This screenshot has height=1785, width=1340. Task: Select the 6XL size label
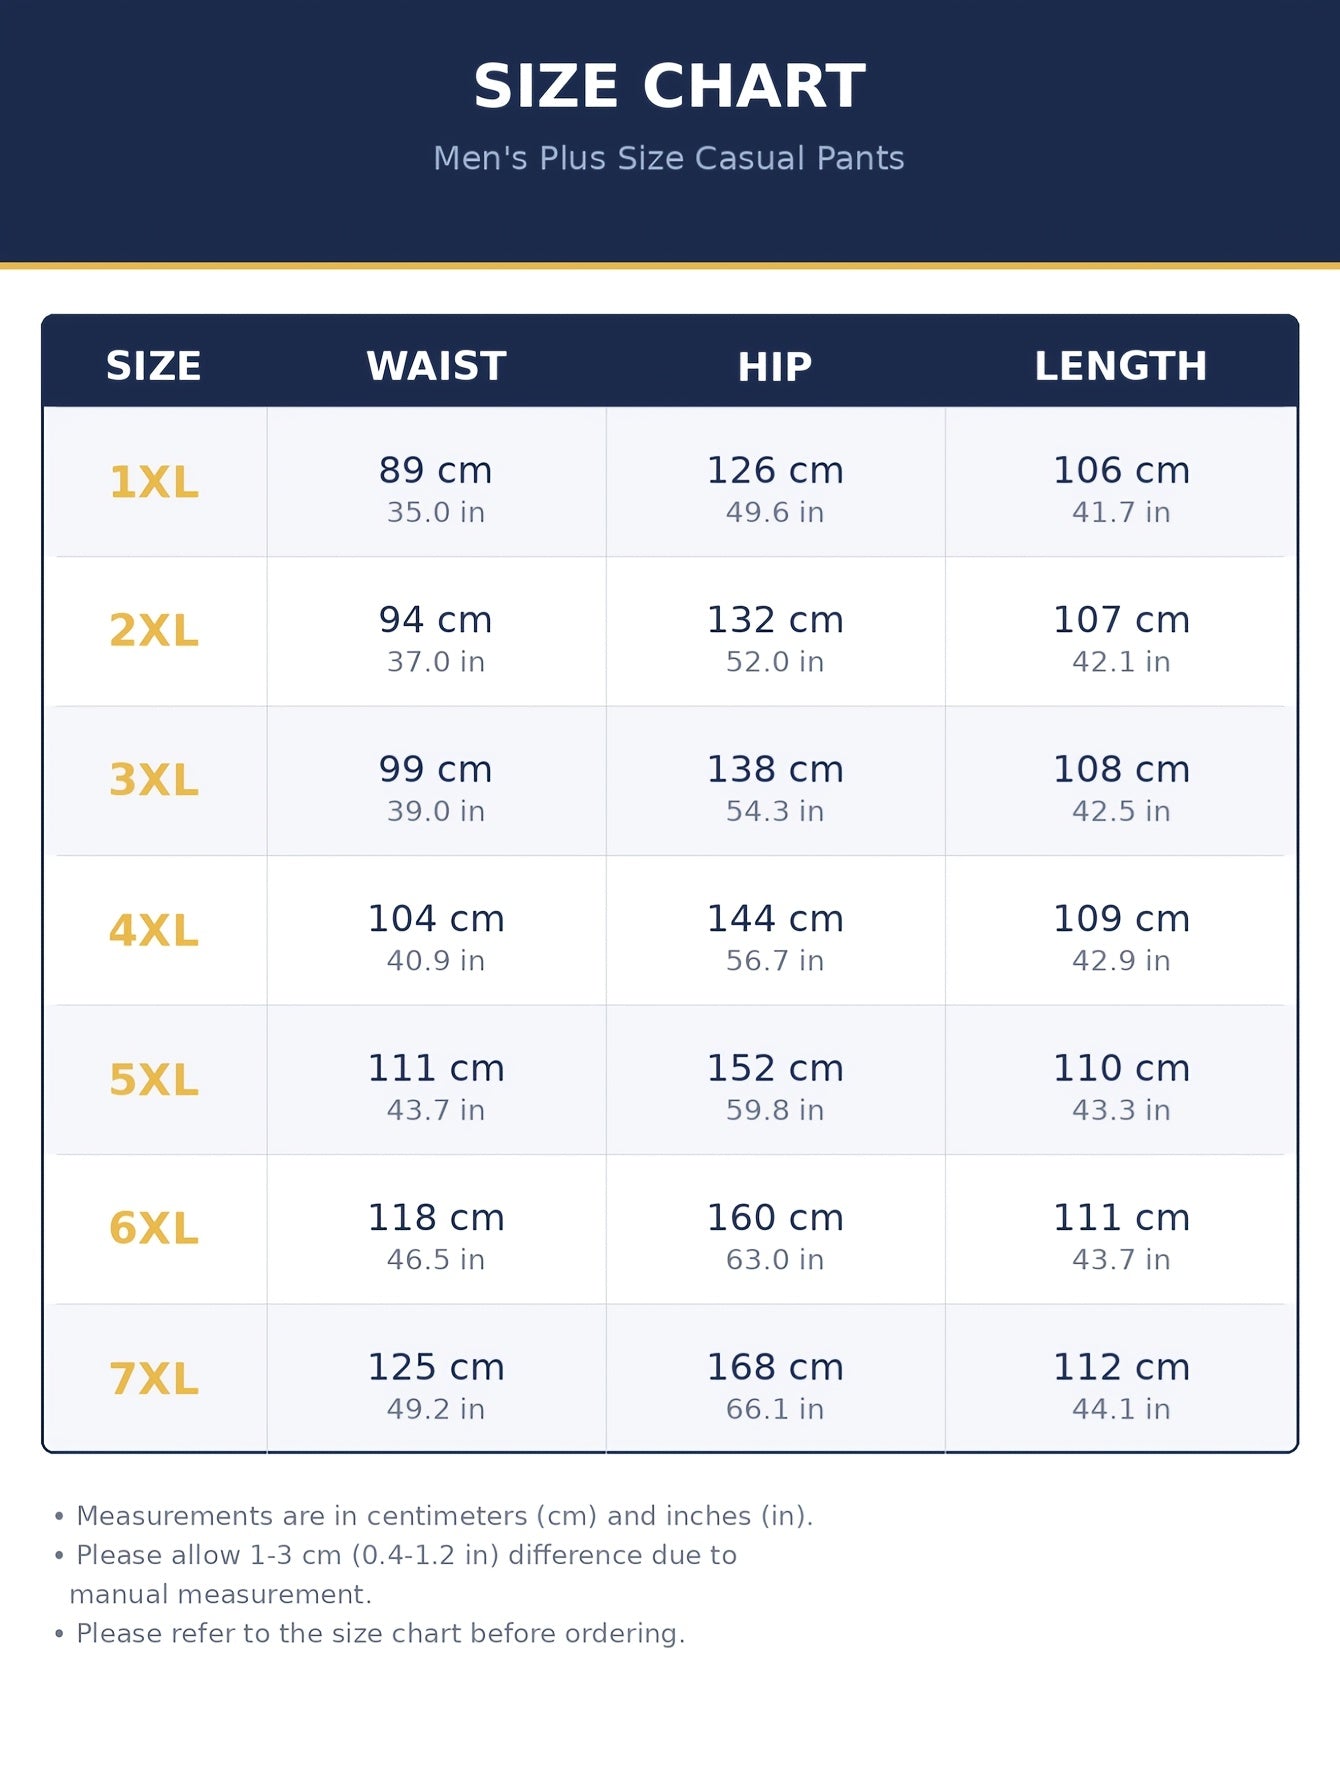click(154, 1228)
